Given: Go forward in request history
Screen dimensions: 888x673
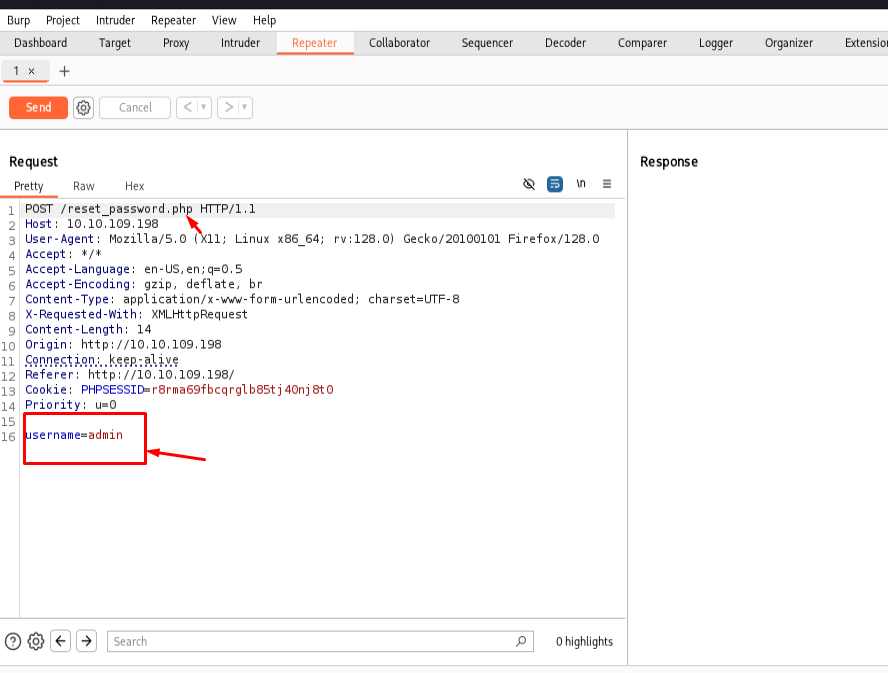Looking at the screenshot, I should click(228, 107).
